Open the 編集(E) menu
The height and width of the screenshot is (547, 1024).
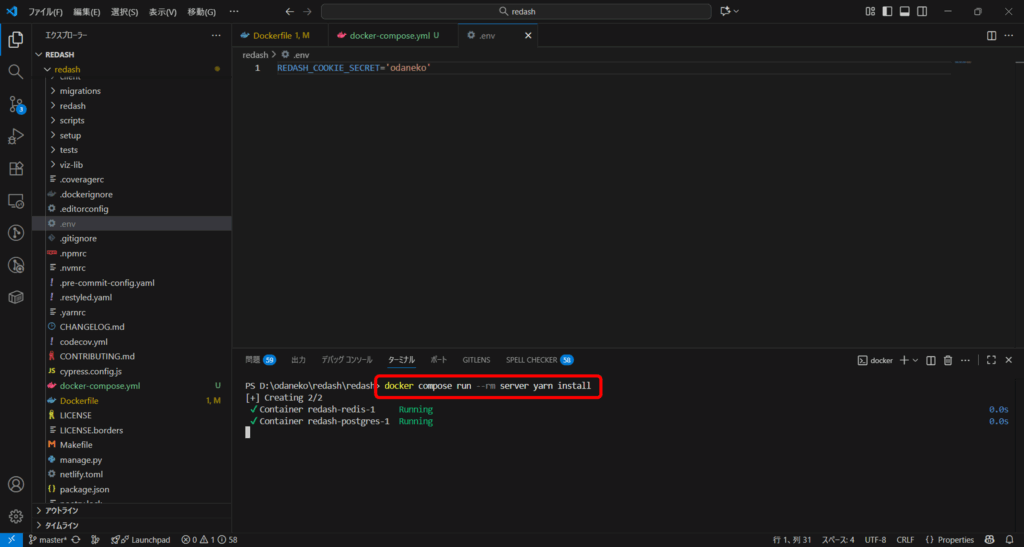click(x=86, y=11)
